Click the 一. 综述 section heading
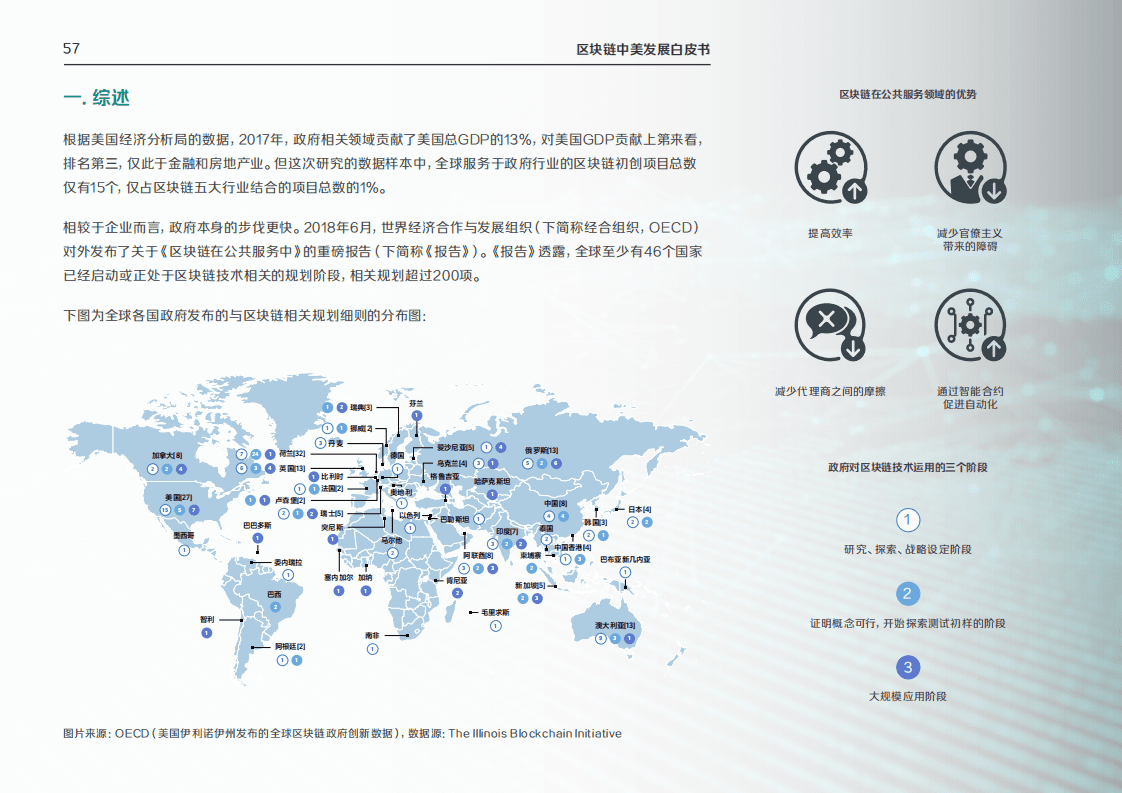The width and height of the screenshot is (1122, 793). point(96,98)
